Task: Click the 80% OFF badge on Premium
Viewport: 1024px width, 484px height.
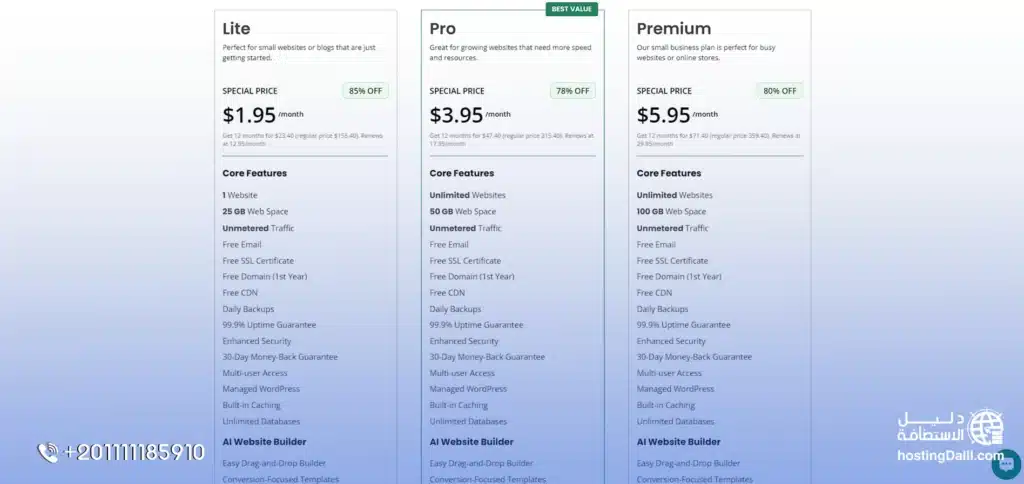Action: 779,91
